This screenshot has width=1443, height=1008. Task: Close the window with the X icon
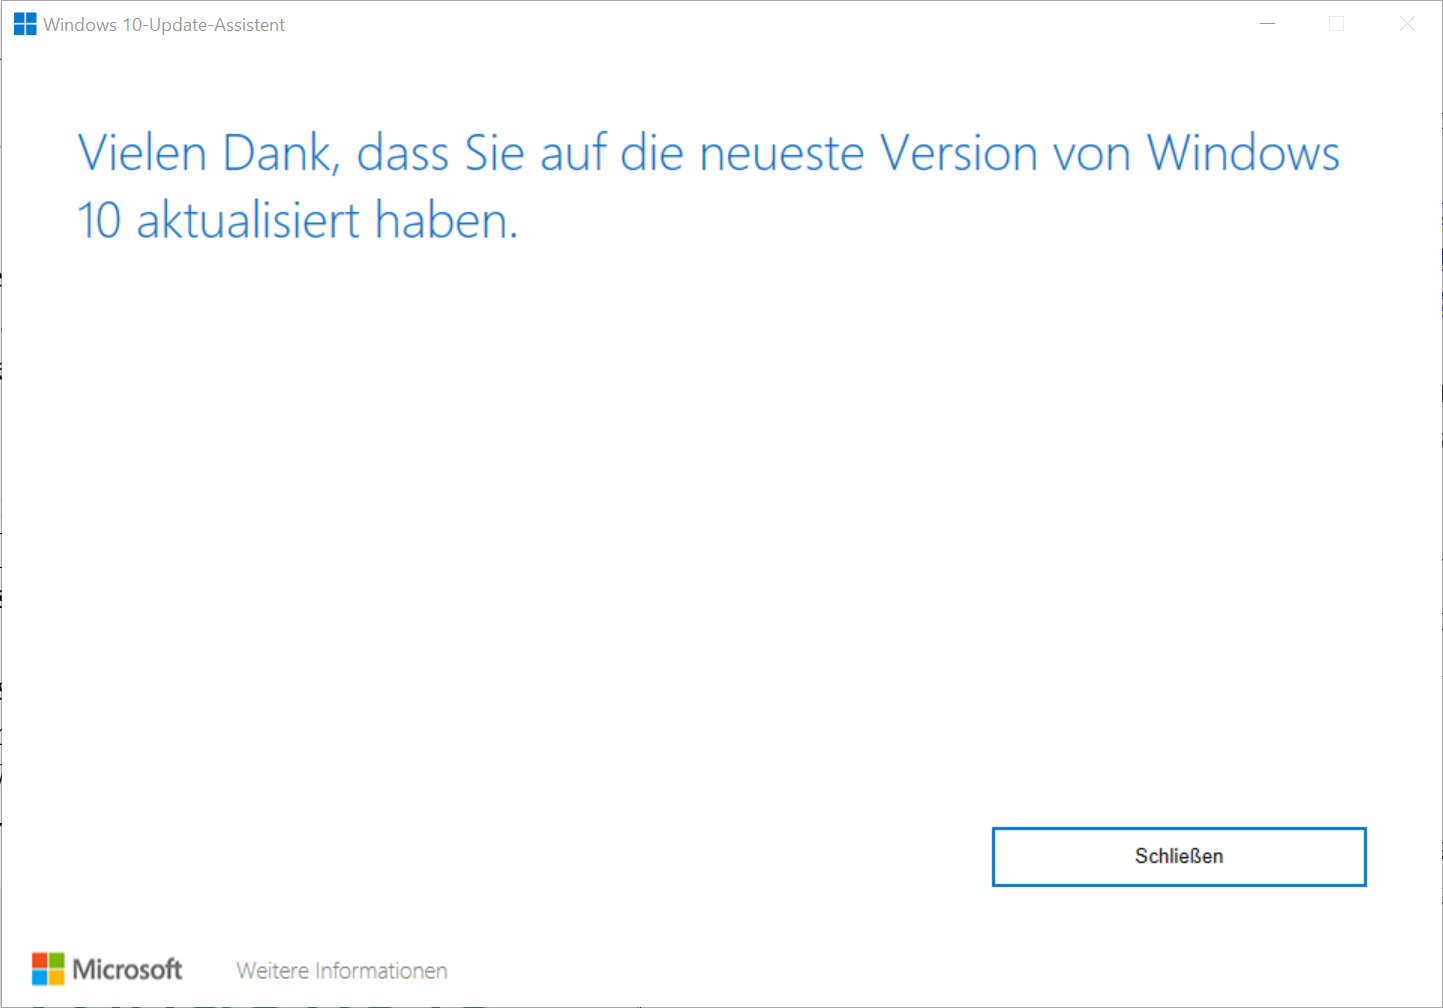[1407, 24]
